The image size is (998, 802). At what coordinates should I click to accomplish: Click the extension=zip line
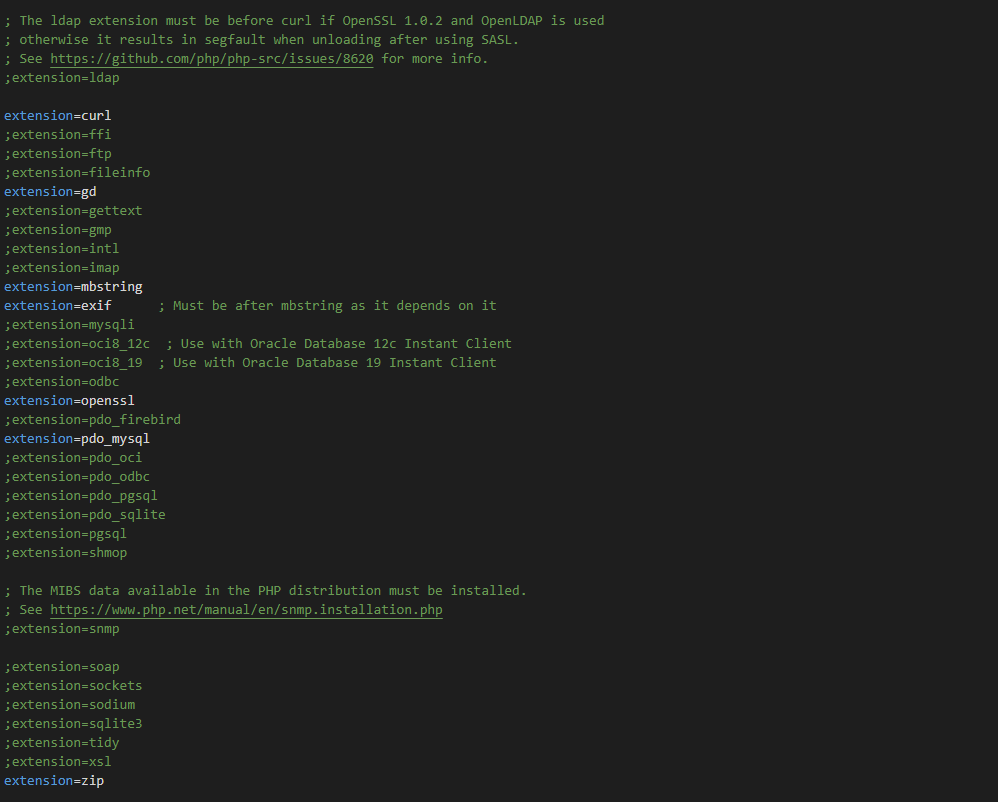54,781
